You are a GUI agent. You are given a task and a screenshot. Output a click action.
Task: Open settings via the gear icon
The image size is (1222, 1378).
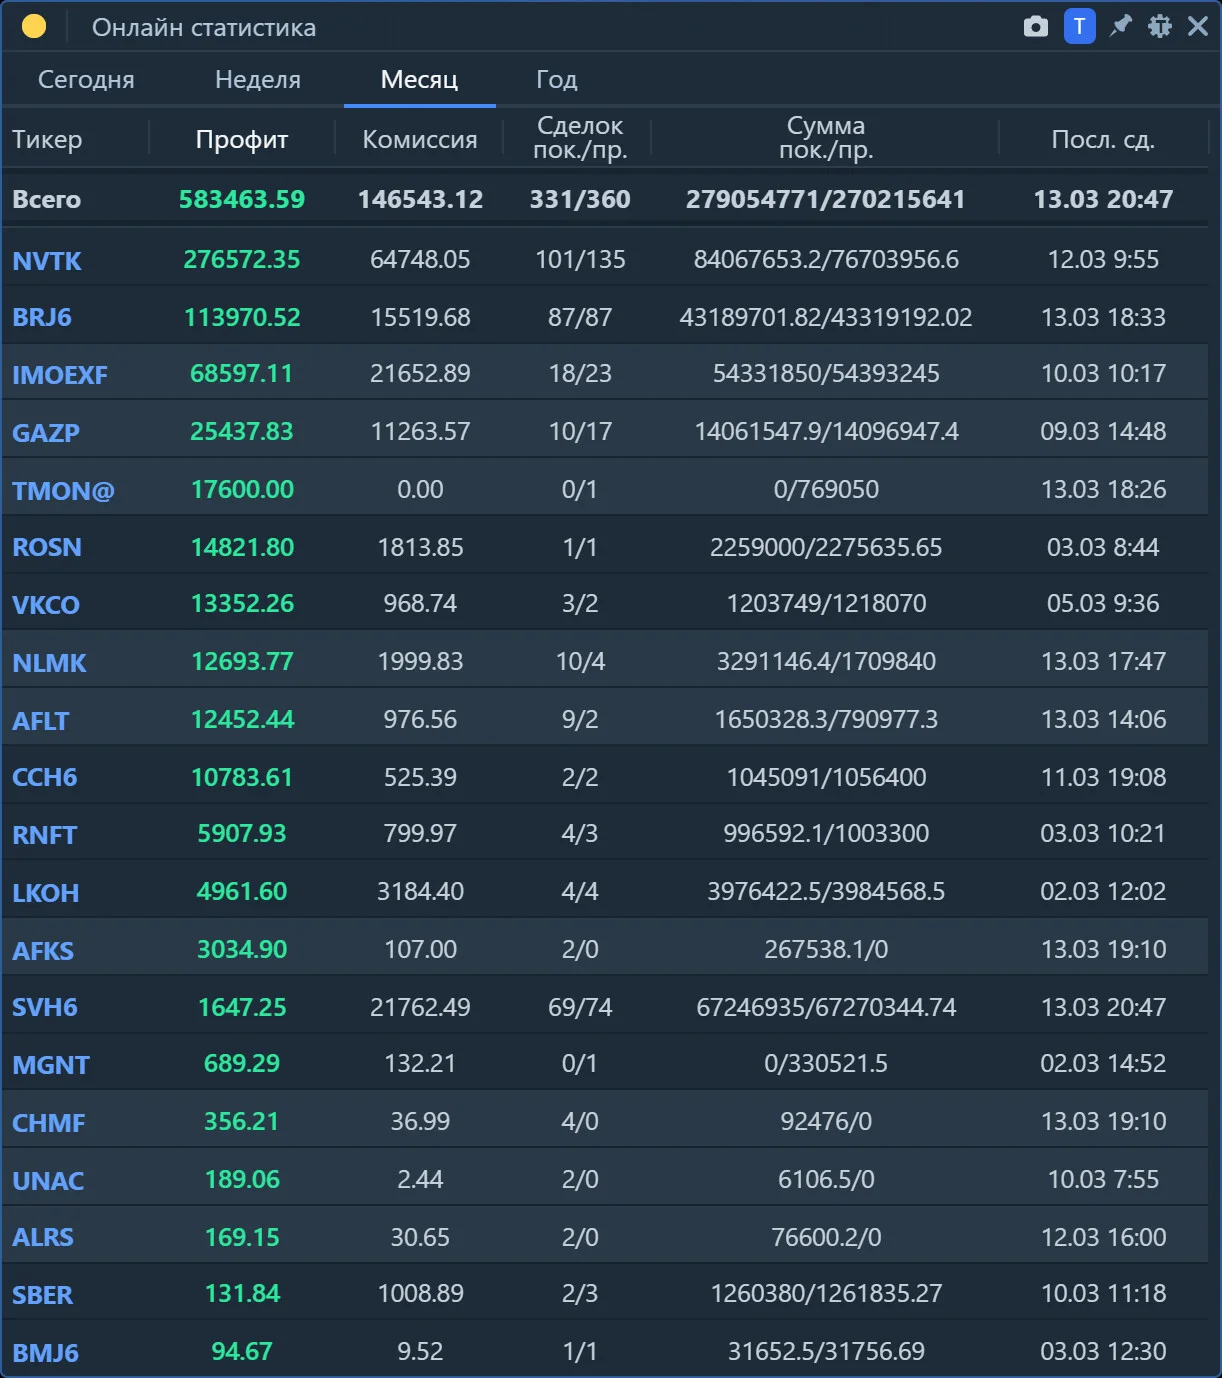pos(1160,26)
